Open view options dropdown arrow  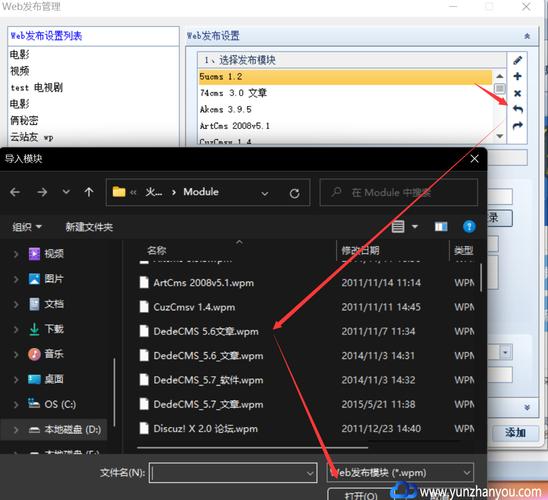click(x=415, y=227)
